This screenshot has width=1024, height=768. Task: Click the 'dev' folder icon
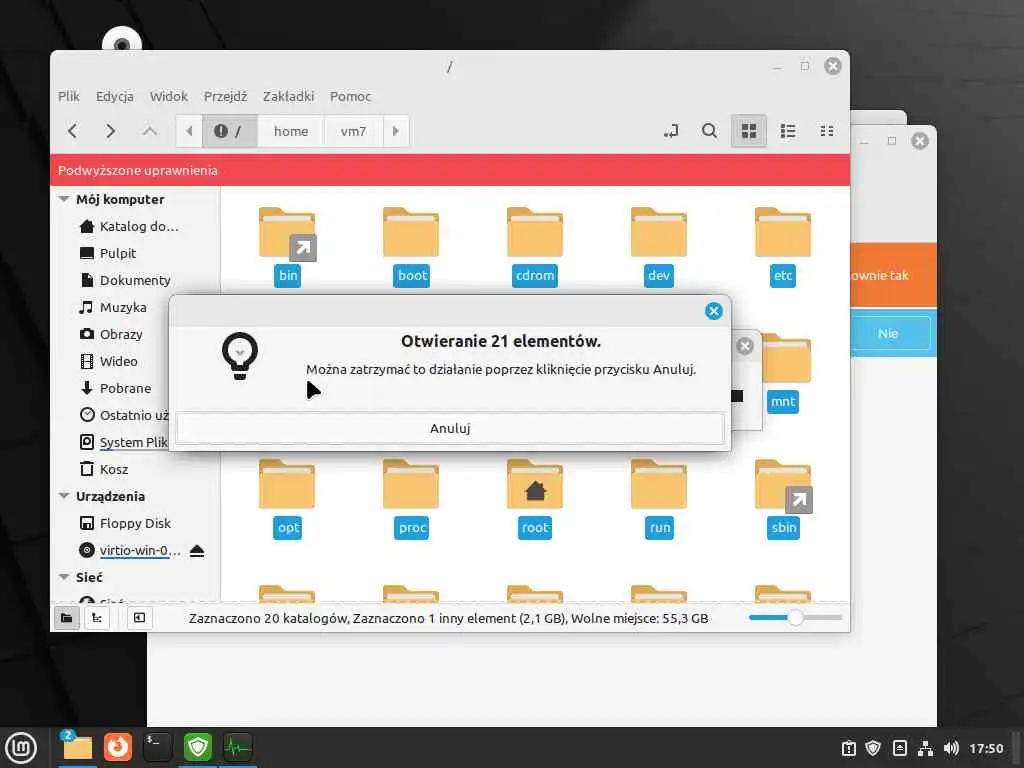click(659, 233)
